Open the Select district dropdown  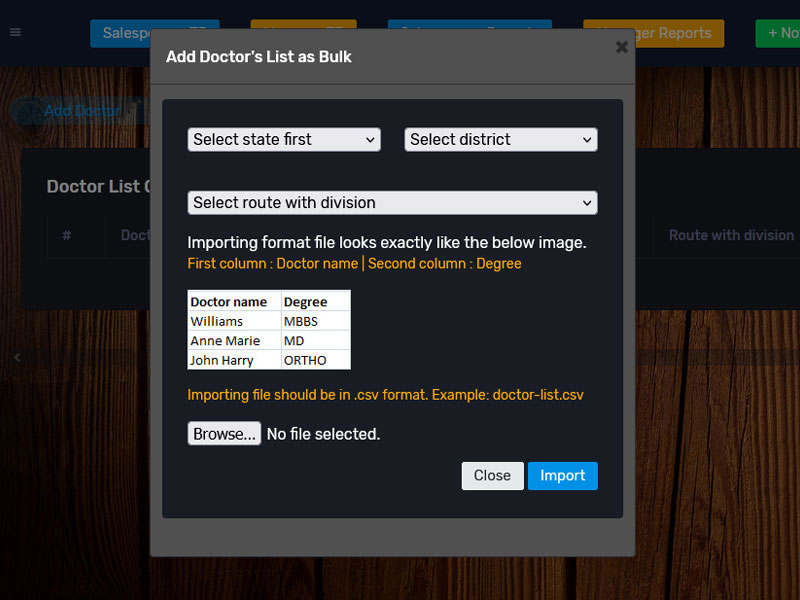pos(501,140)
